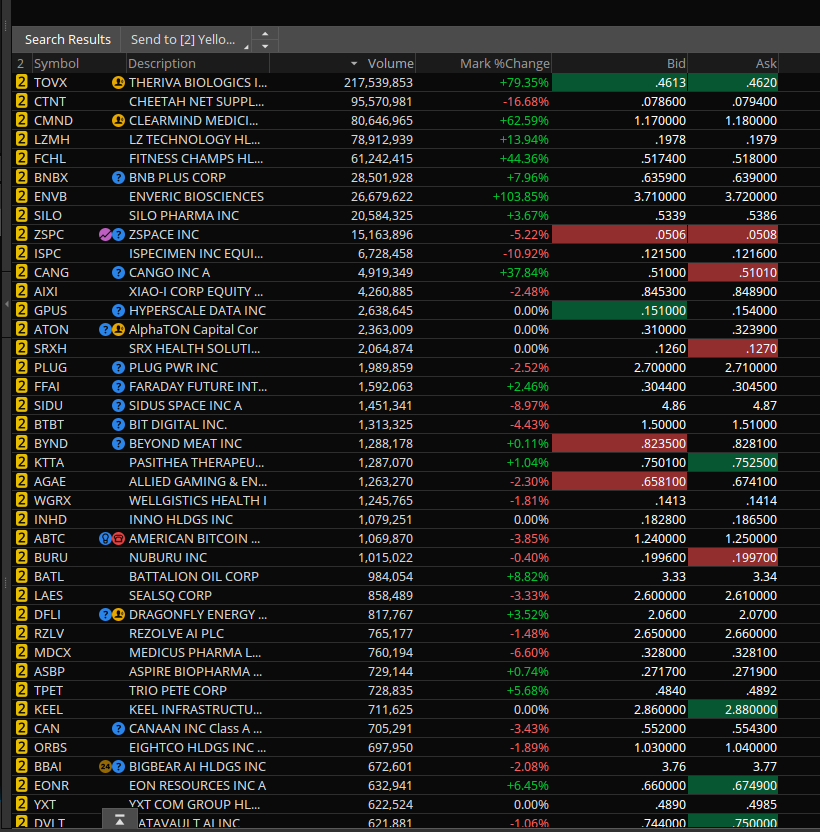Click the blue question icon beside BIT DIGITAL INC.
Viewport: 820px width, 832px height.
point(118,424)
